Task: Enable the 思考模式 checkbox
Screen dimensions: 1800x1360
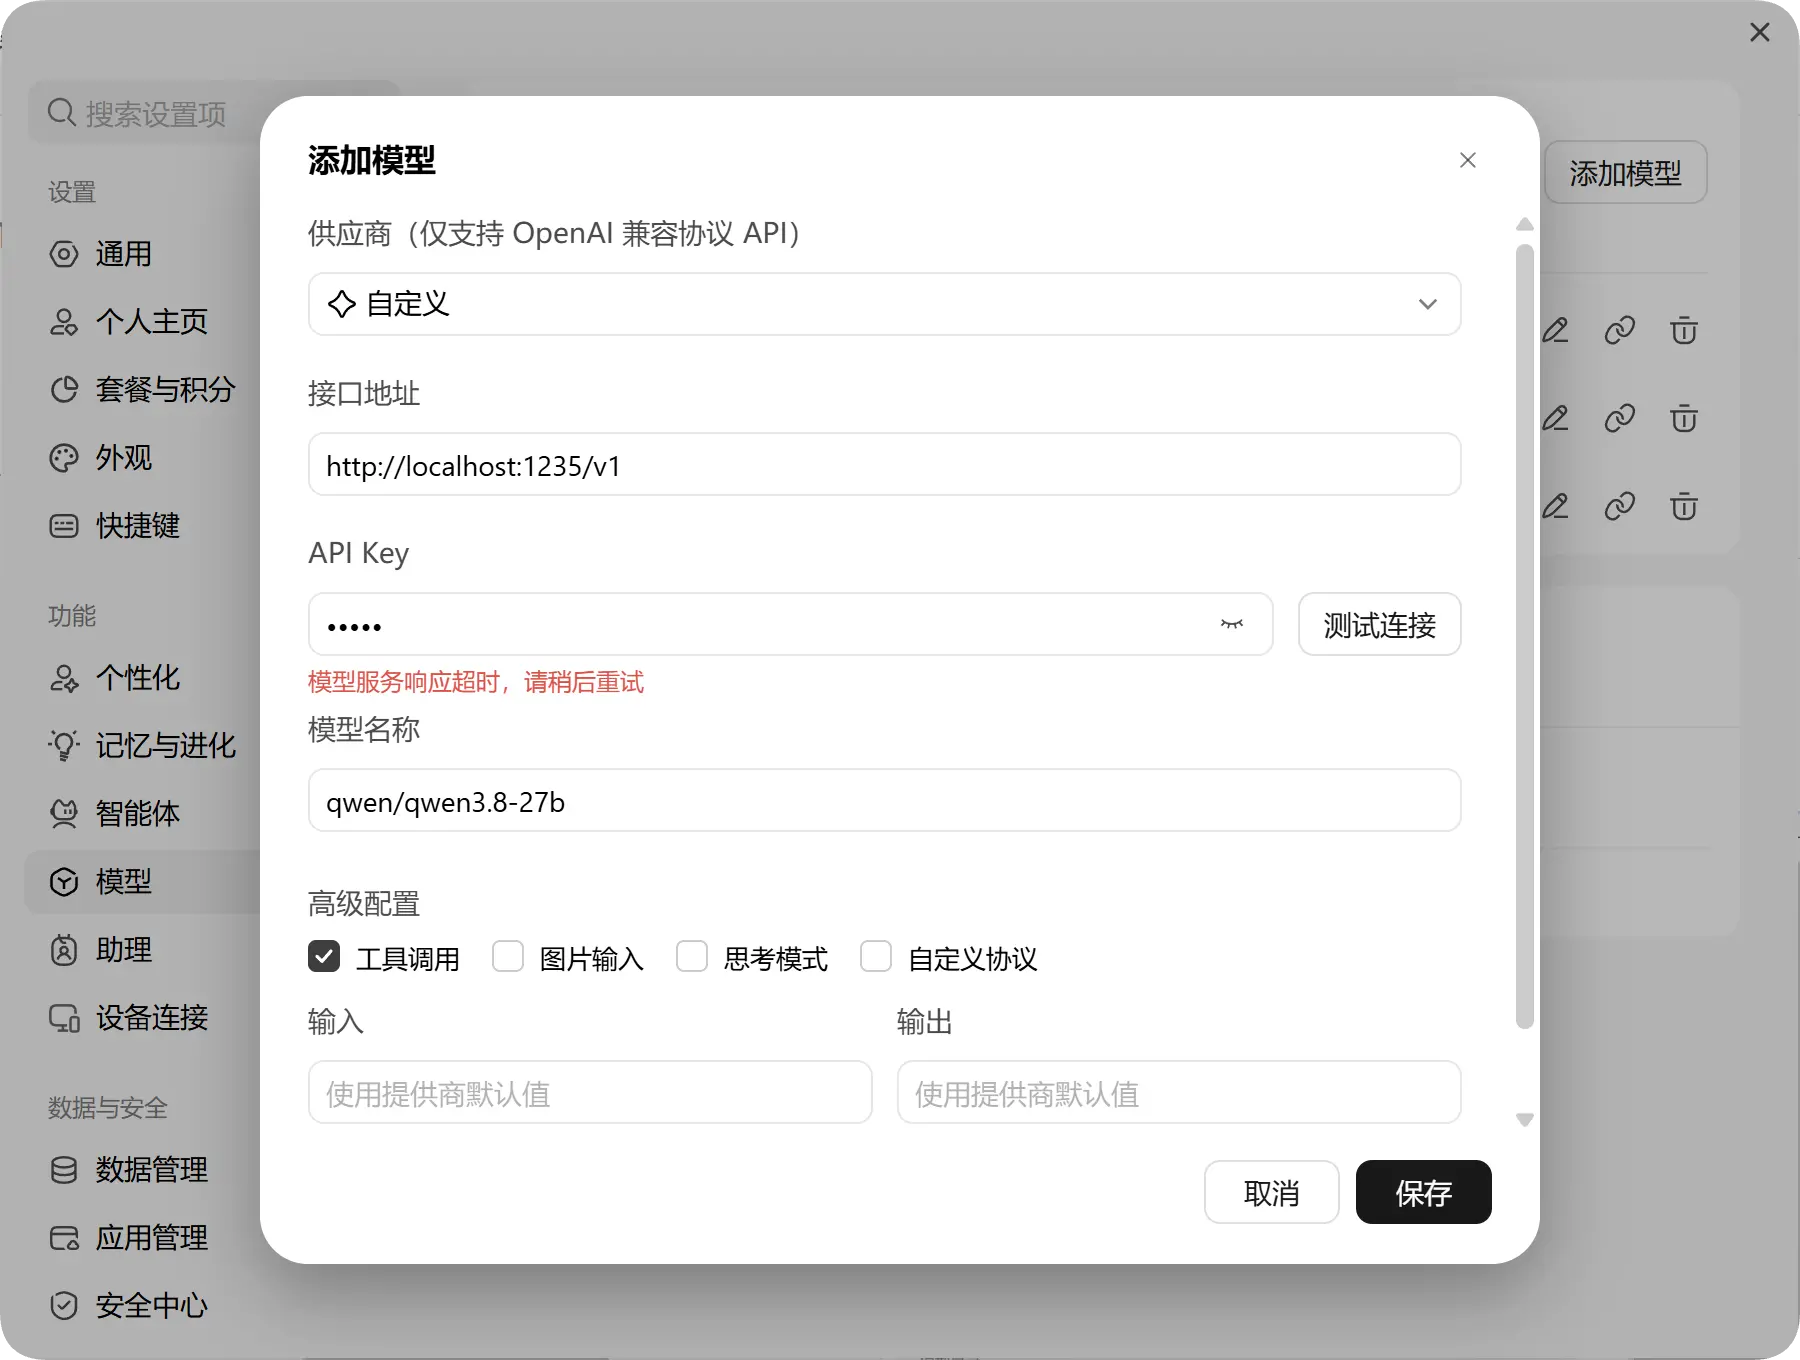Action: pos(692,957)
